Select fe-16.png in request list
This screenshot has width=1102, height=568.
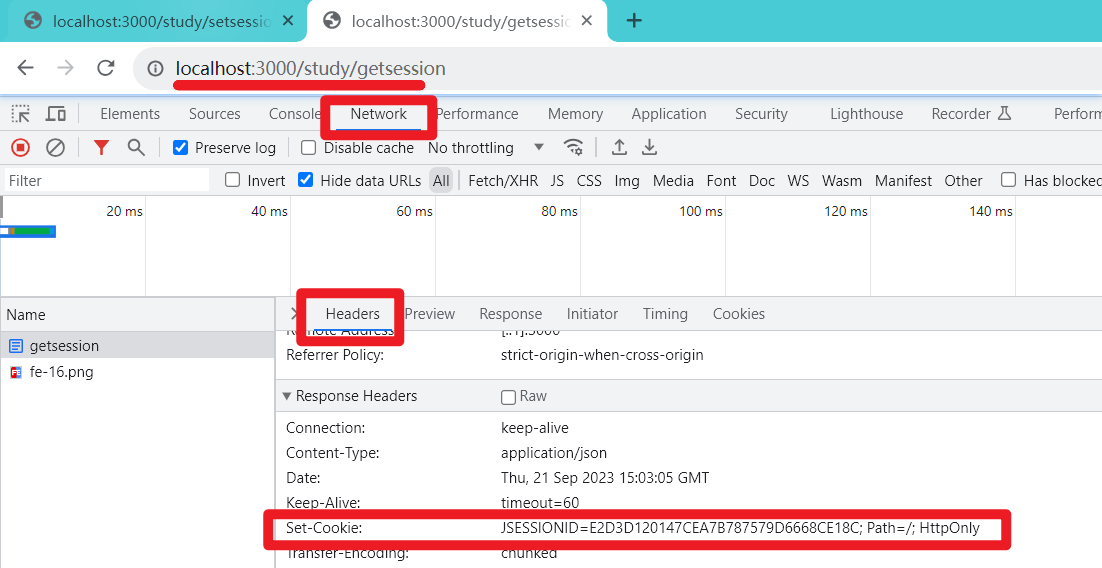[x=62, y=372]
